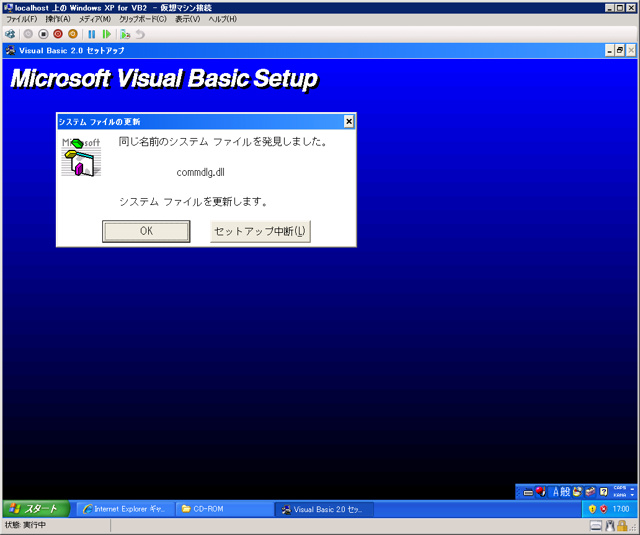
Task: Click the IME 般 conversion mode indicator
Action: click(565, 492)
